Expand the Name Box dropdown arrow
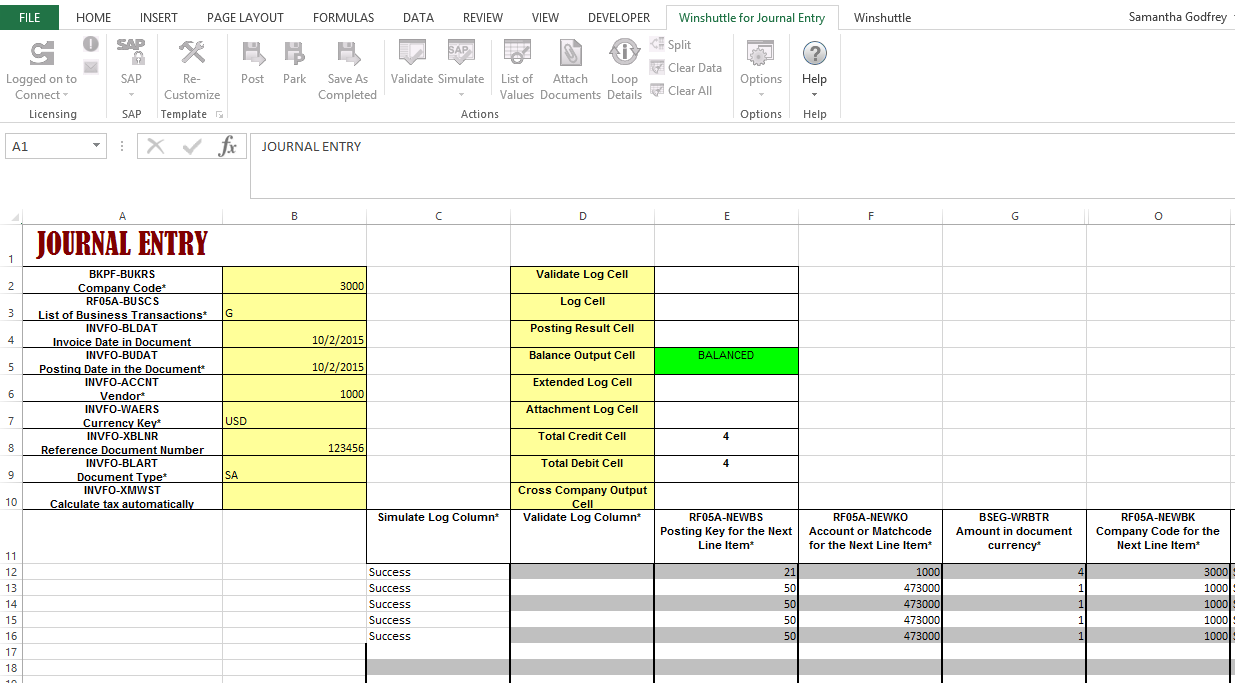 [x=96, y=146]
